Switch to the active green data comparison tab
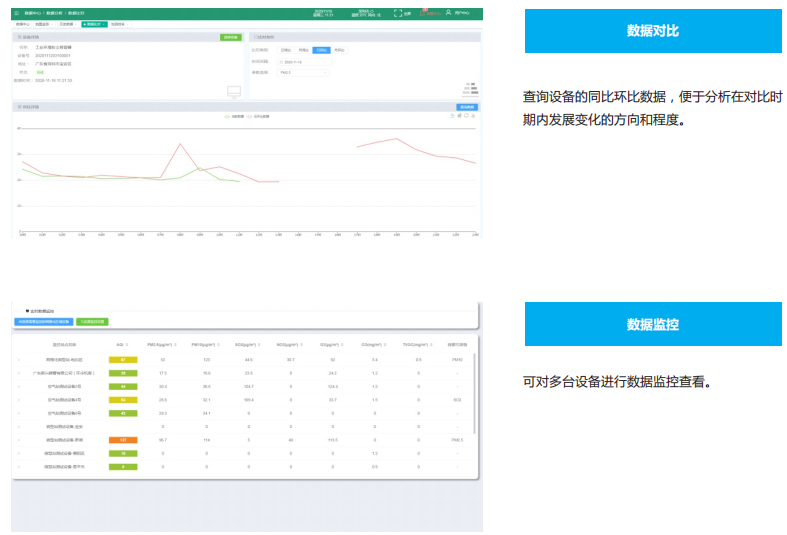787x535 pixels. pyautogui.click(x=93, y=23)
